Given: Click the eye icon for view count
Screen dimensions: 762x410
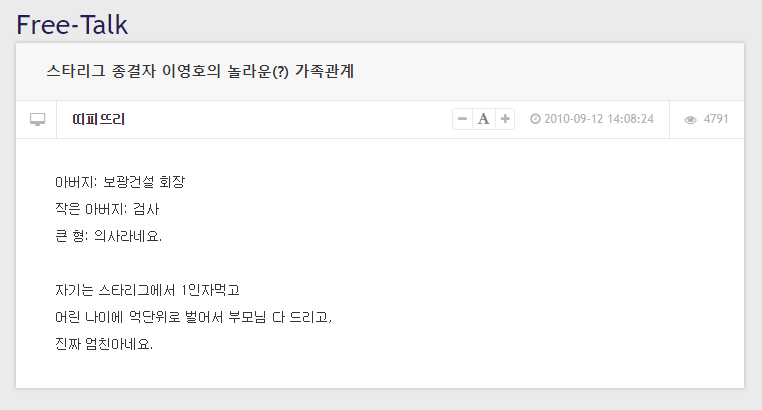Looking at the screenshot, I should point(690,120).
